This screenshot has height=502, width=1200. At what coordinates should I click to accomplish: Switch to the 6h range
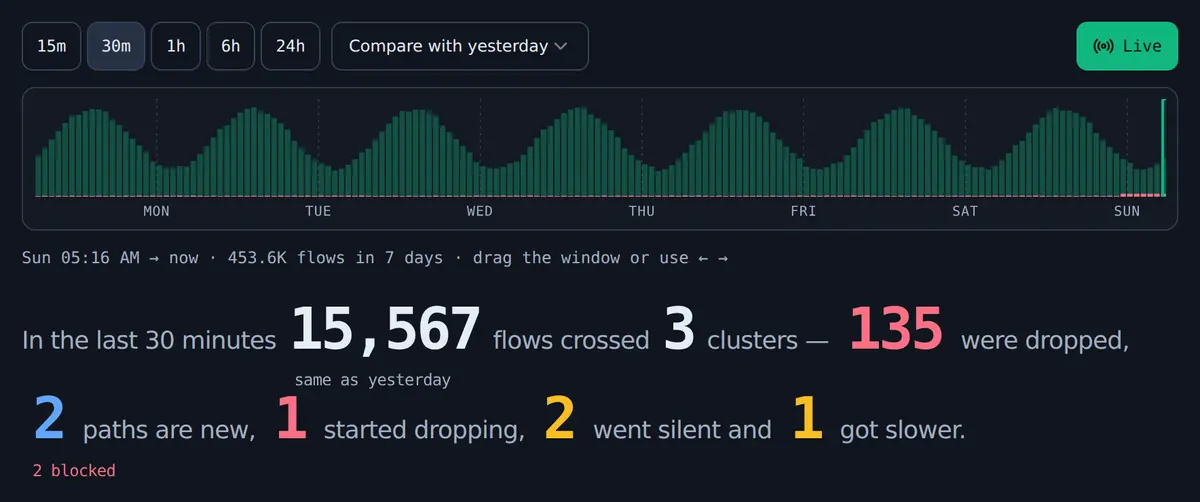point(231,46)
